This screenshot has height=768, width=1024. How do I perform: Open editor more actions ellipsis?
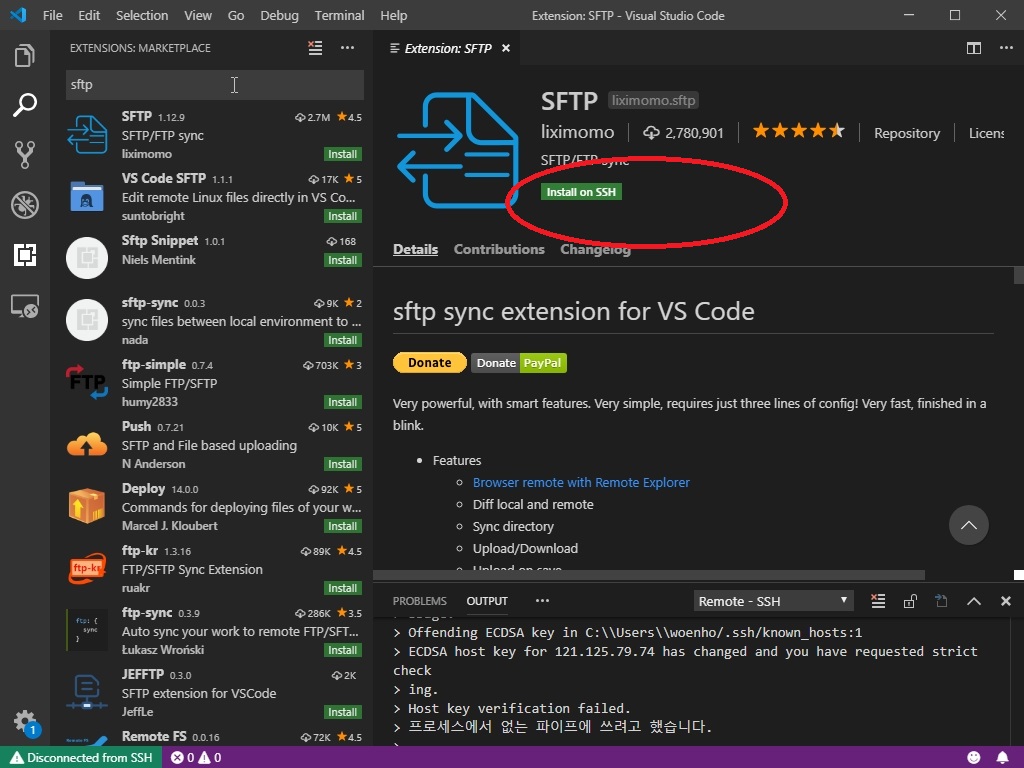pos(1006,48)
